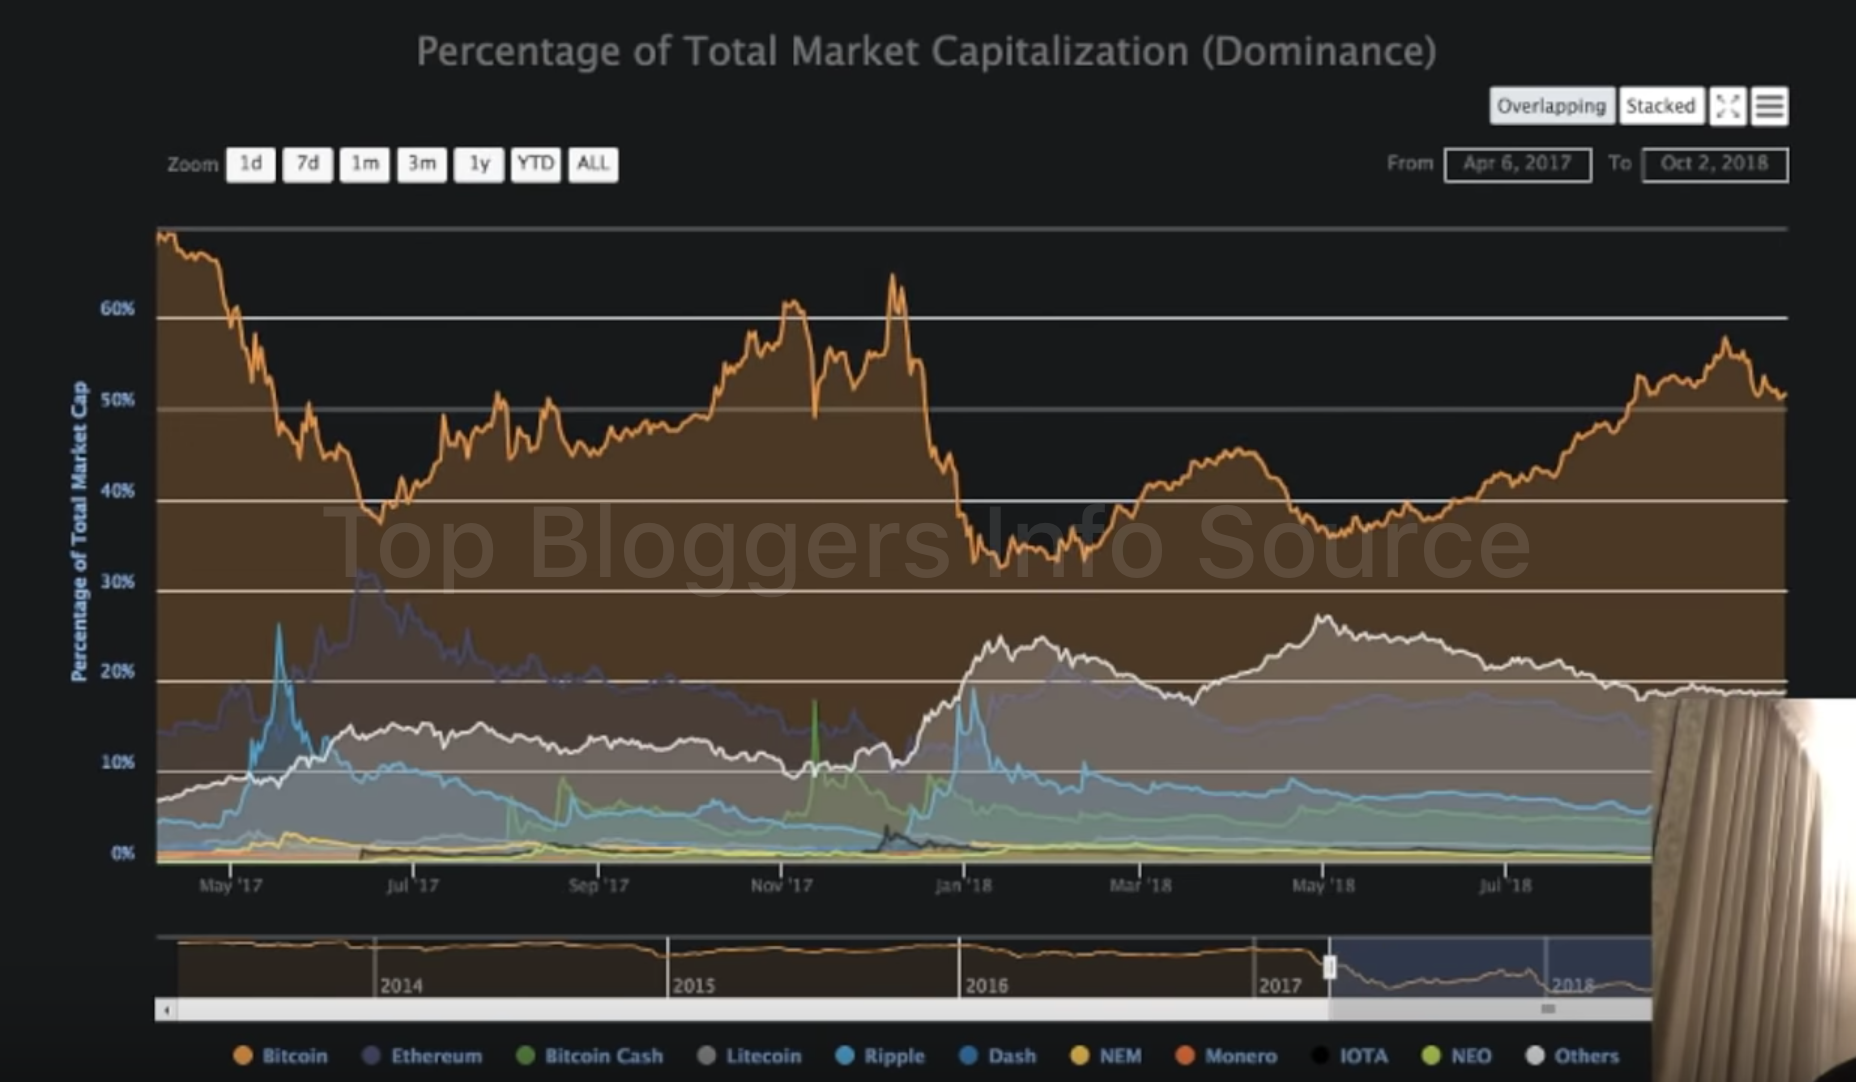Zoom chart to ALL data

tap(593, 164)
